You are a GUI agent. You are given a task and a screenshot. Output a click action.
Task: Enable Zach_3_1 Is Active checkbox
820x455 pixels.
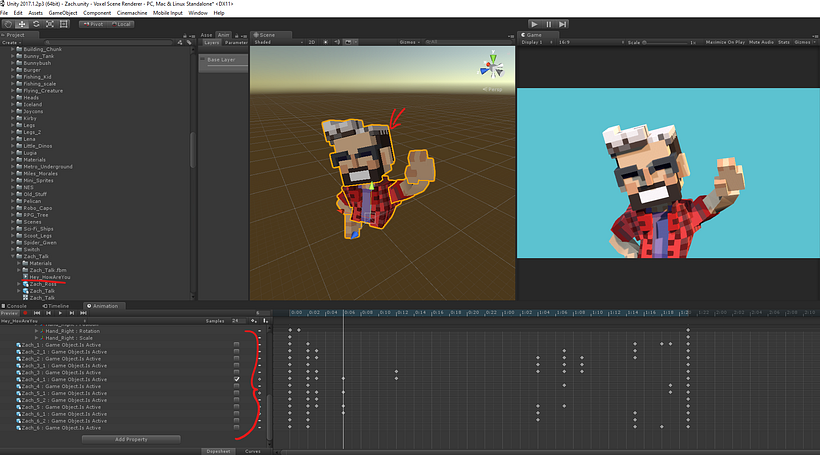pyautogui.click(x=236, y=366)
